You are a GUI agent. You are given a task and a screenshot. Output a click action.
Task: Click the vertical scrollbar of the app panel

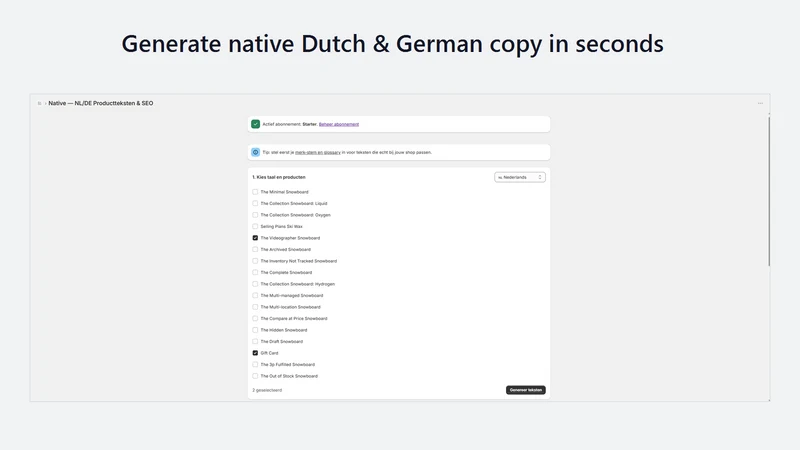pyautogui.click(x=769, y=191)
